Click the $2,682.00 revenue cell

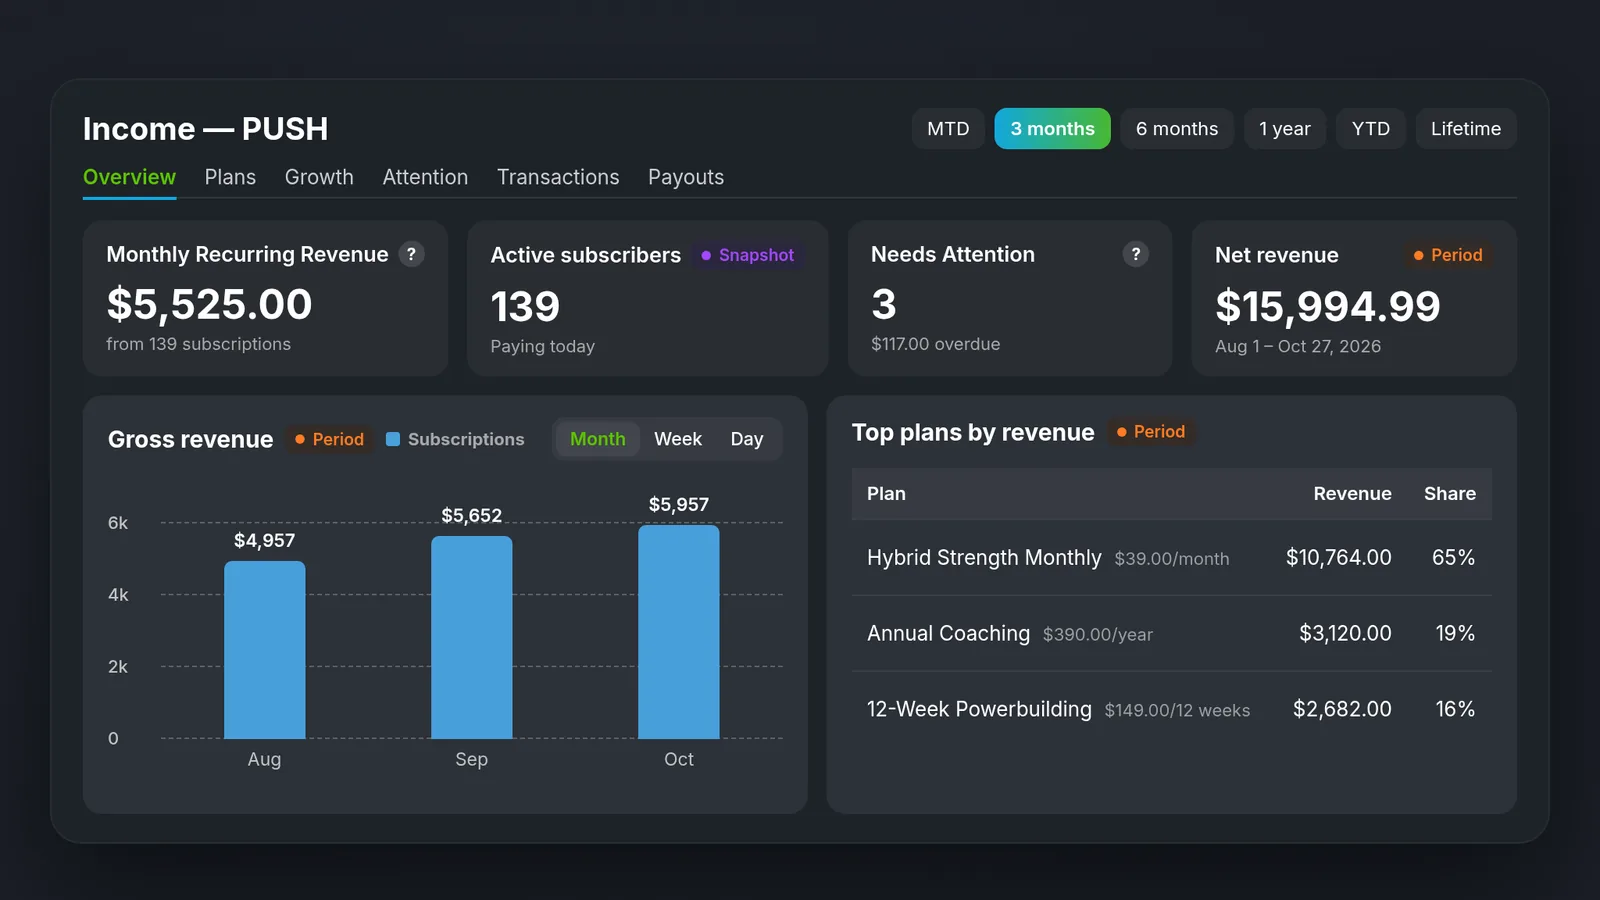coord(1342,709)
